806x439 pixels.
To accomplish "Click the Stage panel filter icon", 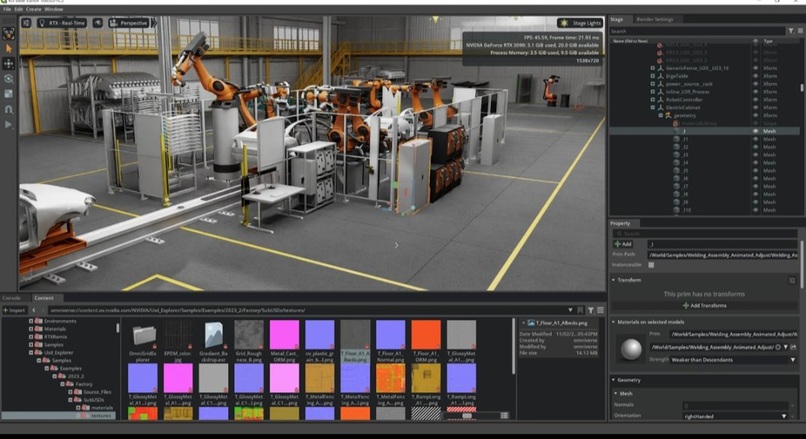I will [x=791, y=31].
